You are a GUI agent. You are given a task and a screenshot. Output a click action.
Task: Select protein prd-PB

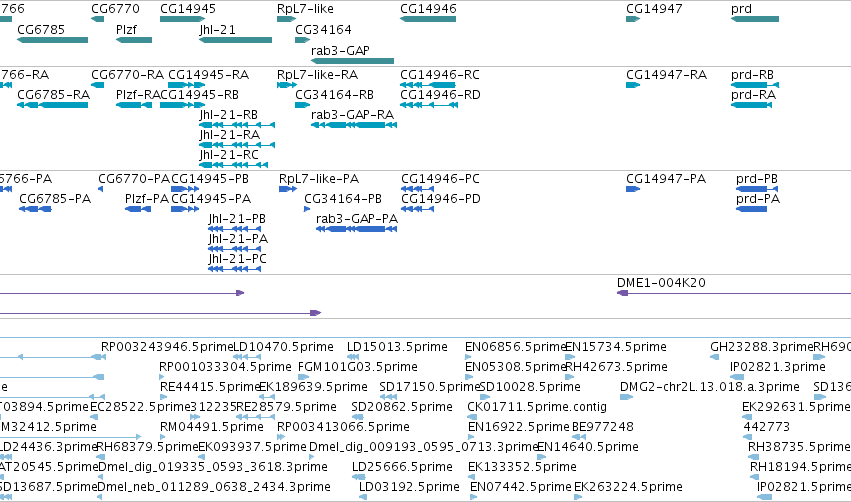click(x=757, y=179)
